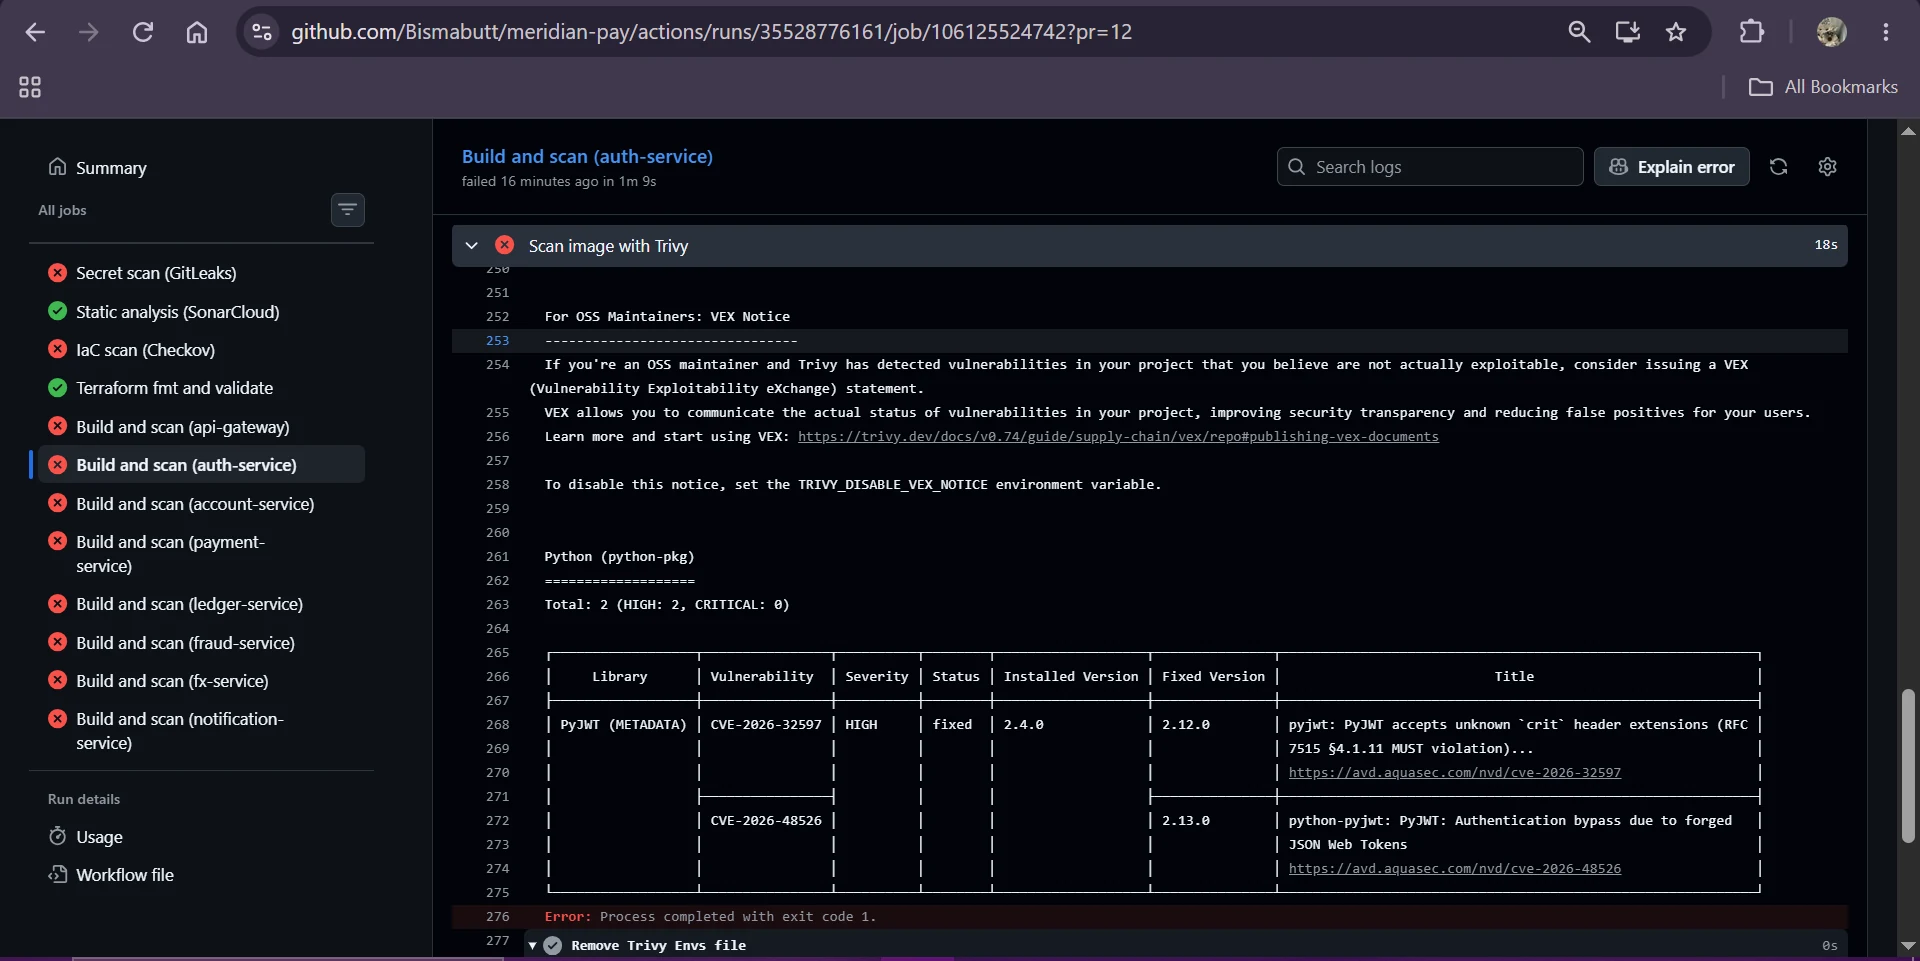Go back with browser back arrow
This screenshot has width=1920, height=961.
point(35,32)
